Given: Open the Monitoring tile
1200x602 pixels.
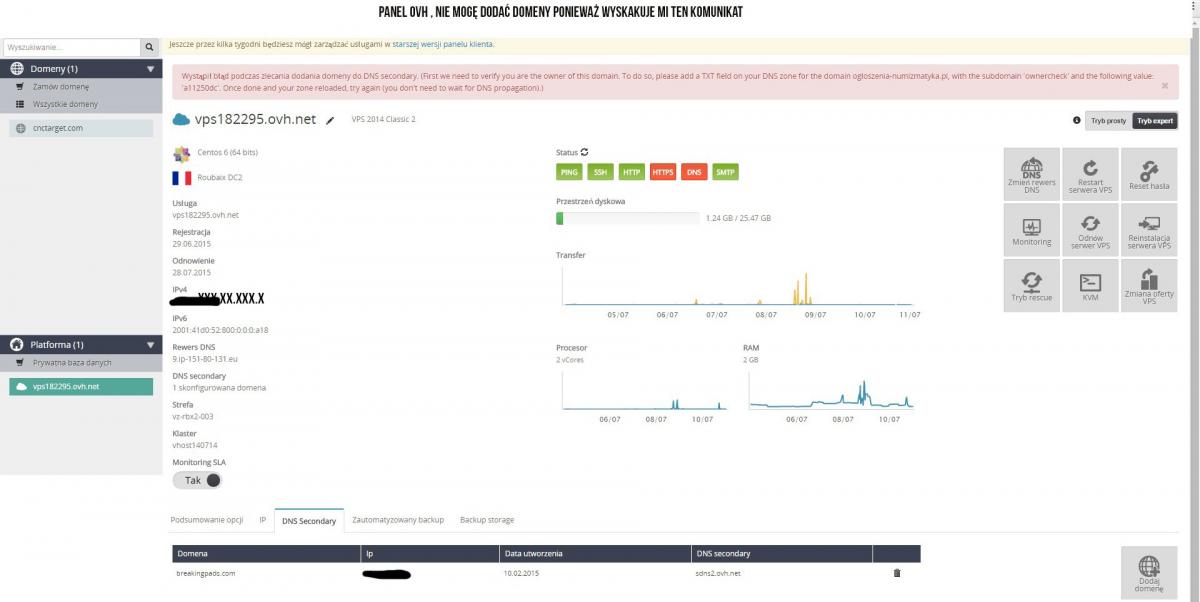Looking at the screenshot, I should [1032, 231].
